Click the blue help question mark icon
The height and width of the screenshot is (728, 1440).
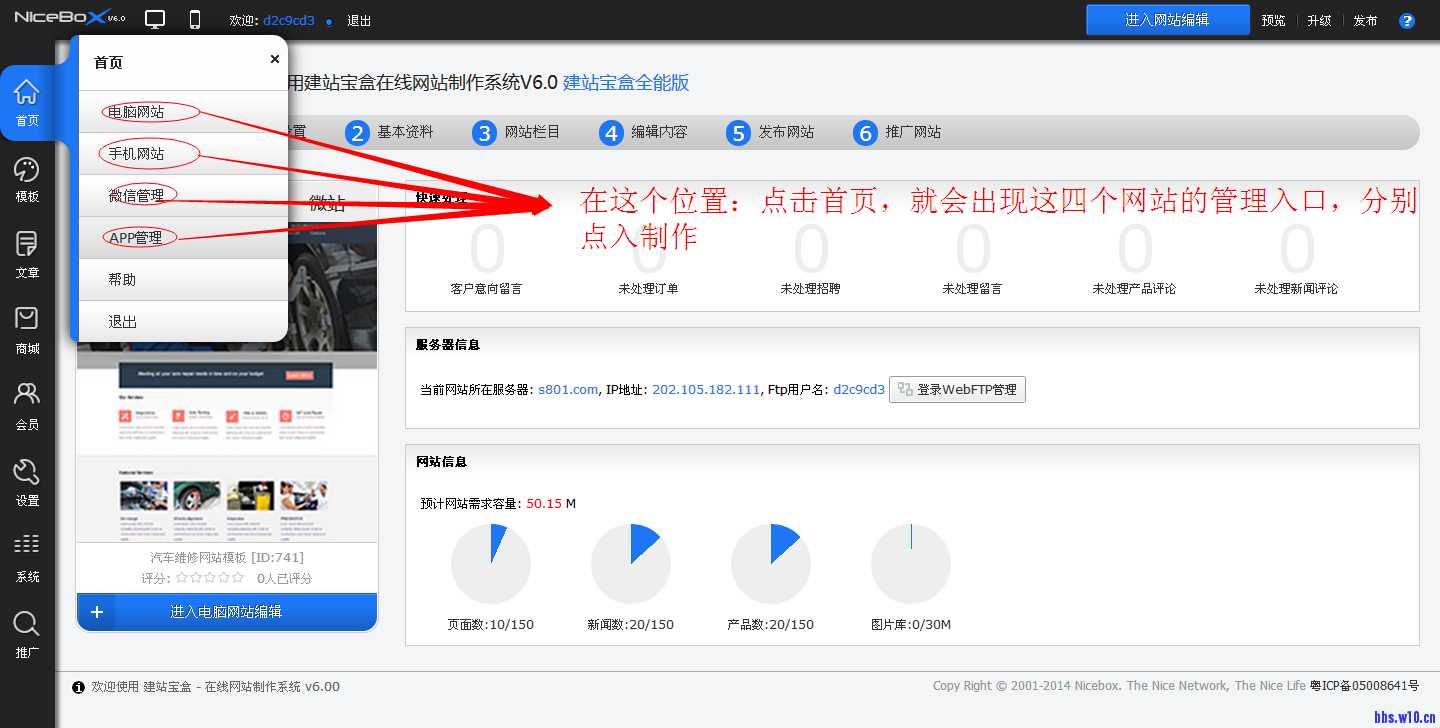[1407, 20]
